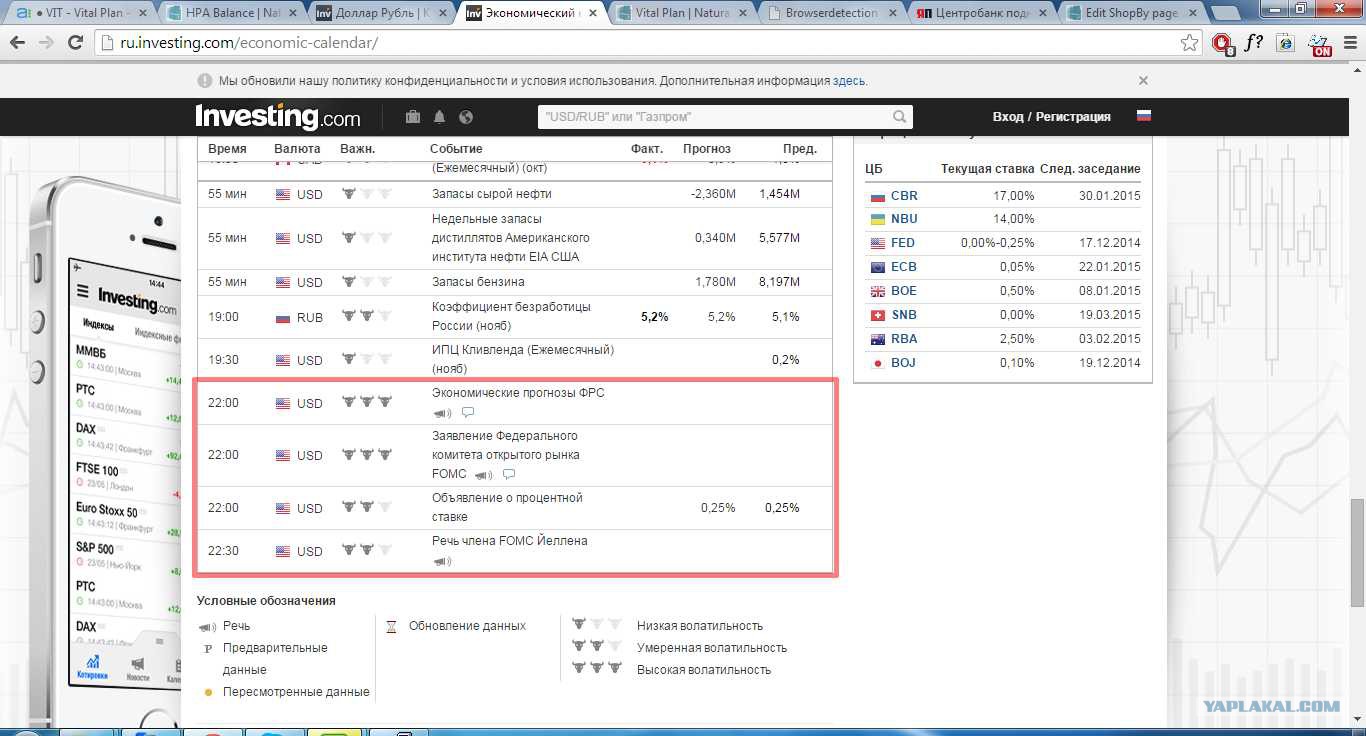
Task: Open the Chrome main menu
Action: pos(1348,43)
